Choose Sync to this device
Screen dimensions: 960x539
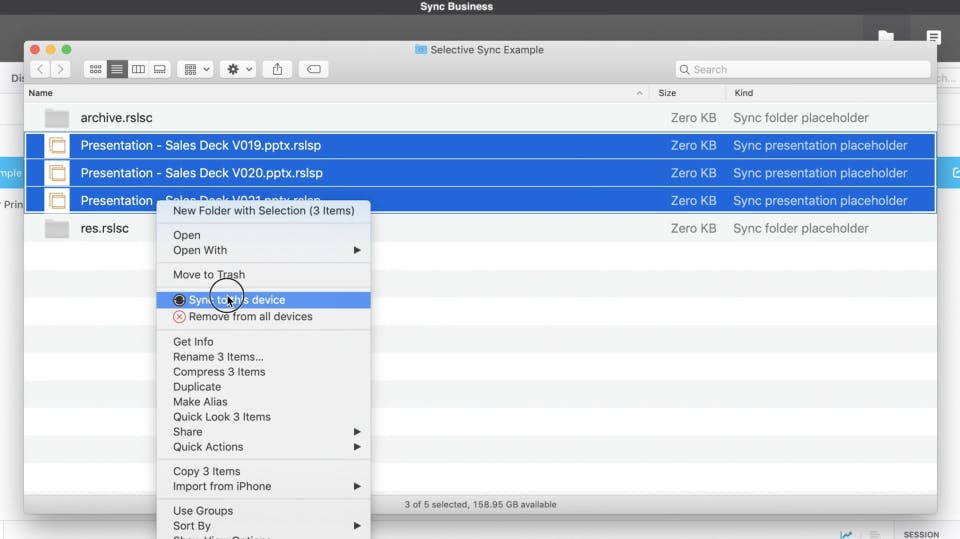263,300
